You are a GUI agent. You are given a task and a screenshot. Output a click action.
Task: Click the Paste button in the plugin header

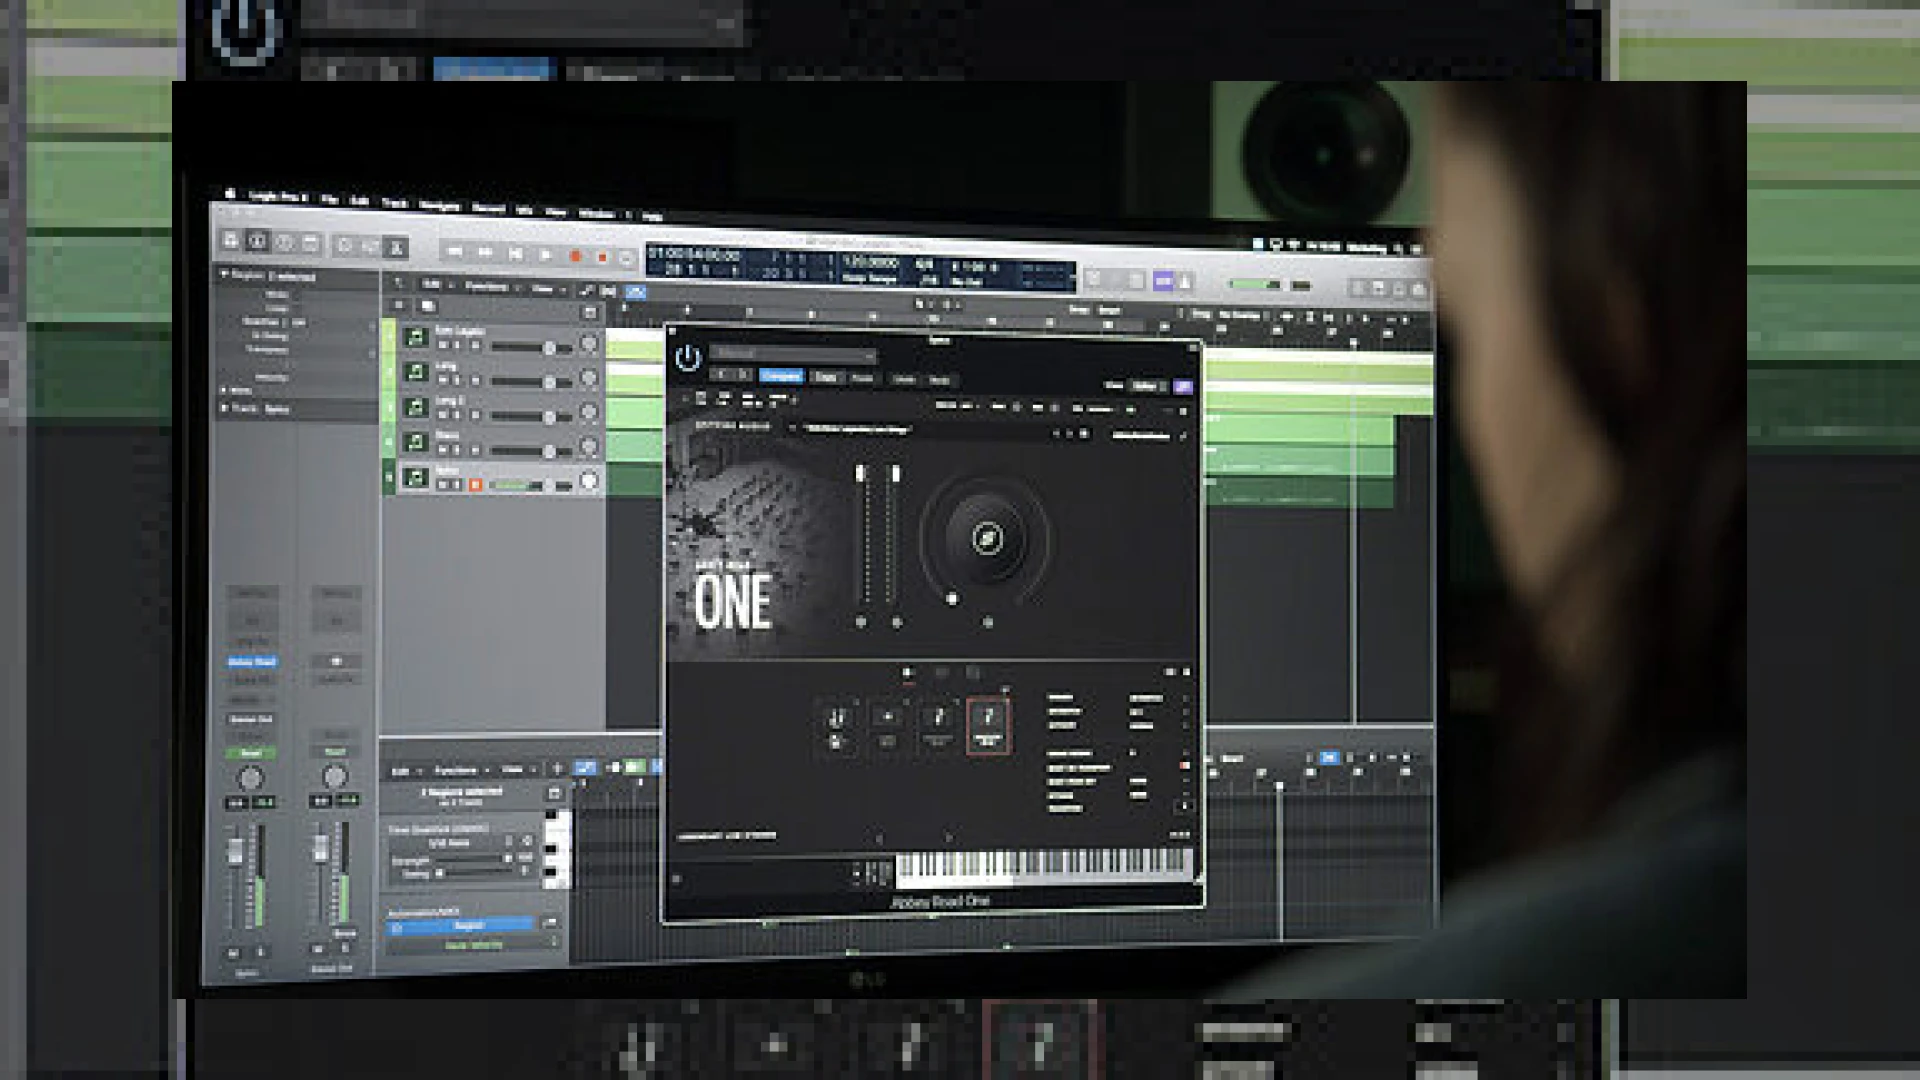pos(862,378)
